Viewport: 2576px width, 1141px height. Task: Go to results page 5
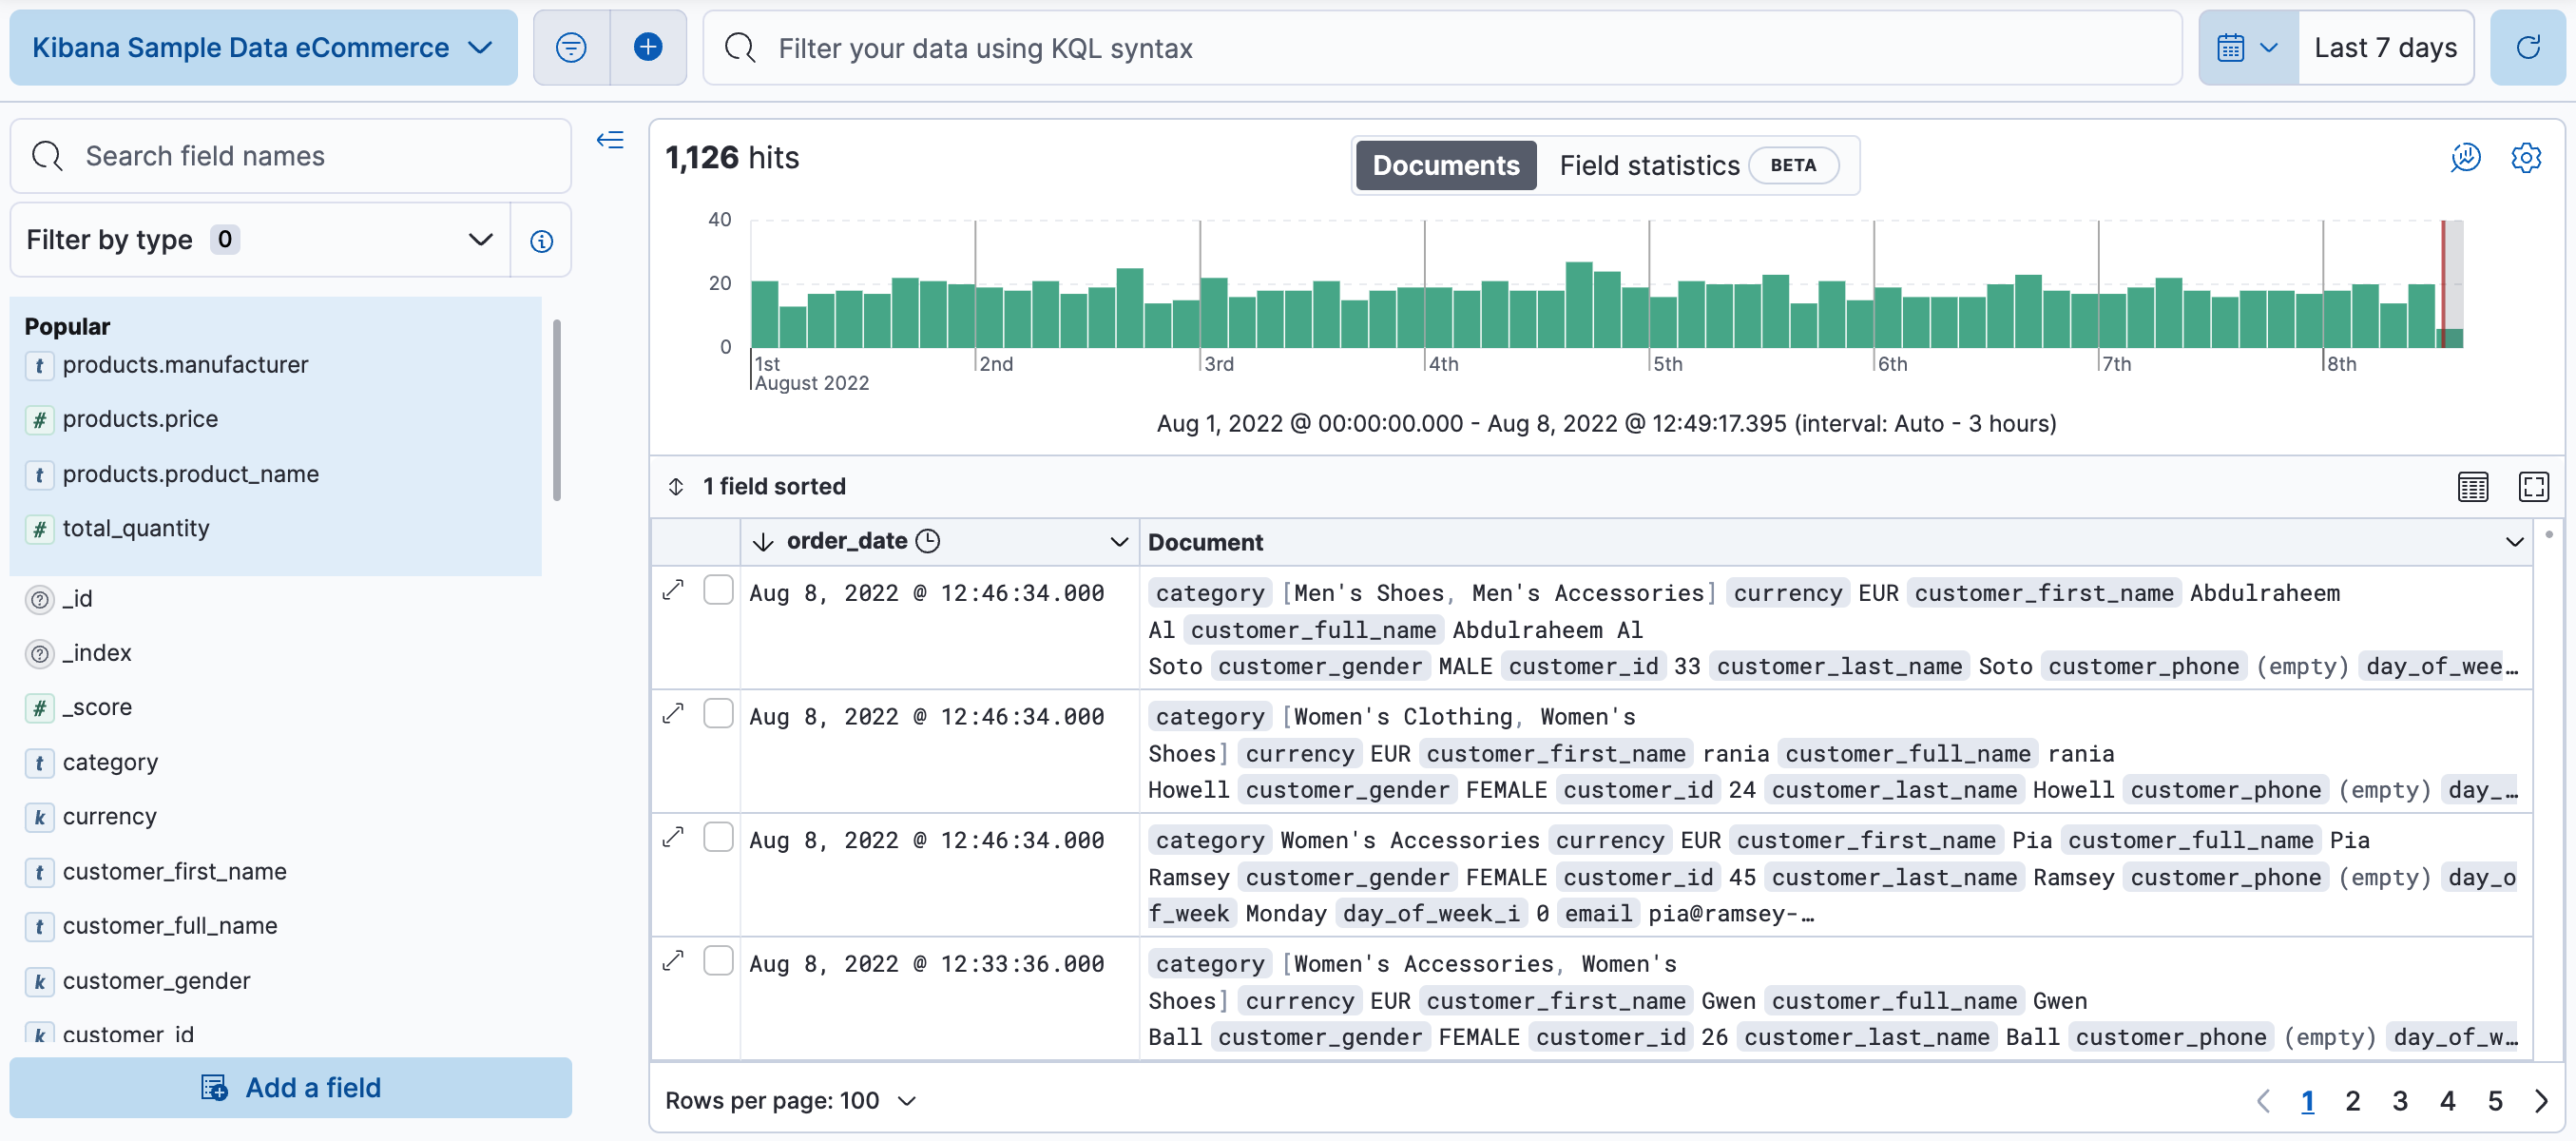pos(2495,1101)
